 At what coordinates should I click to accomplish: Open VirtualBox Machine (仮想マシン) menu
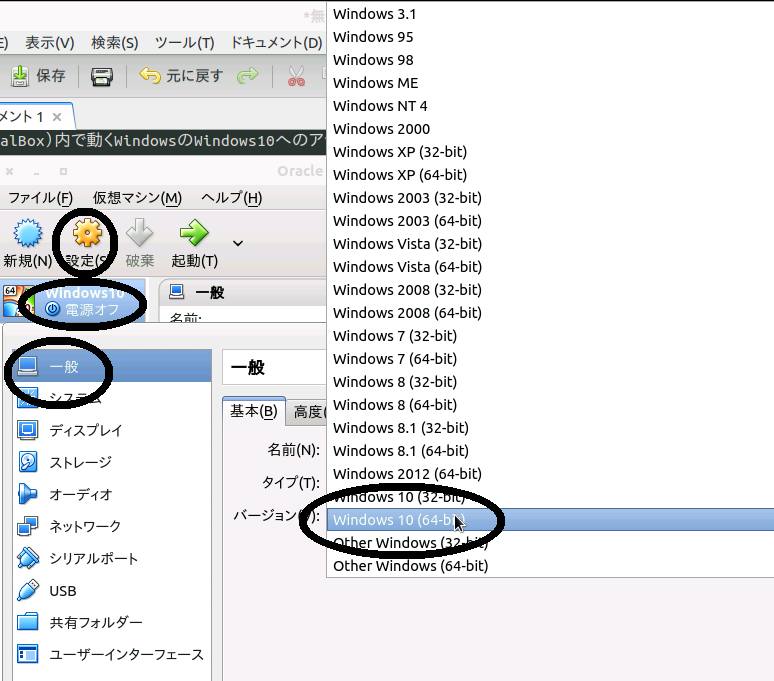(x=137, y=198)
